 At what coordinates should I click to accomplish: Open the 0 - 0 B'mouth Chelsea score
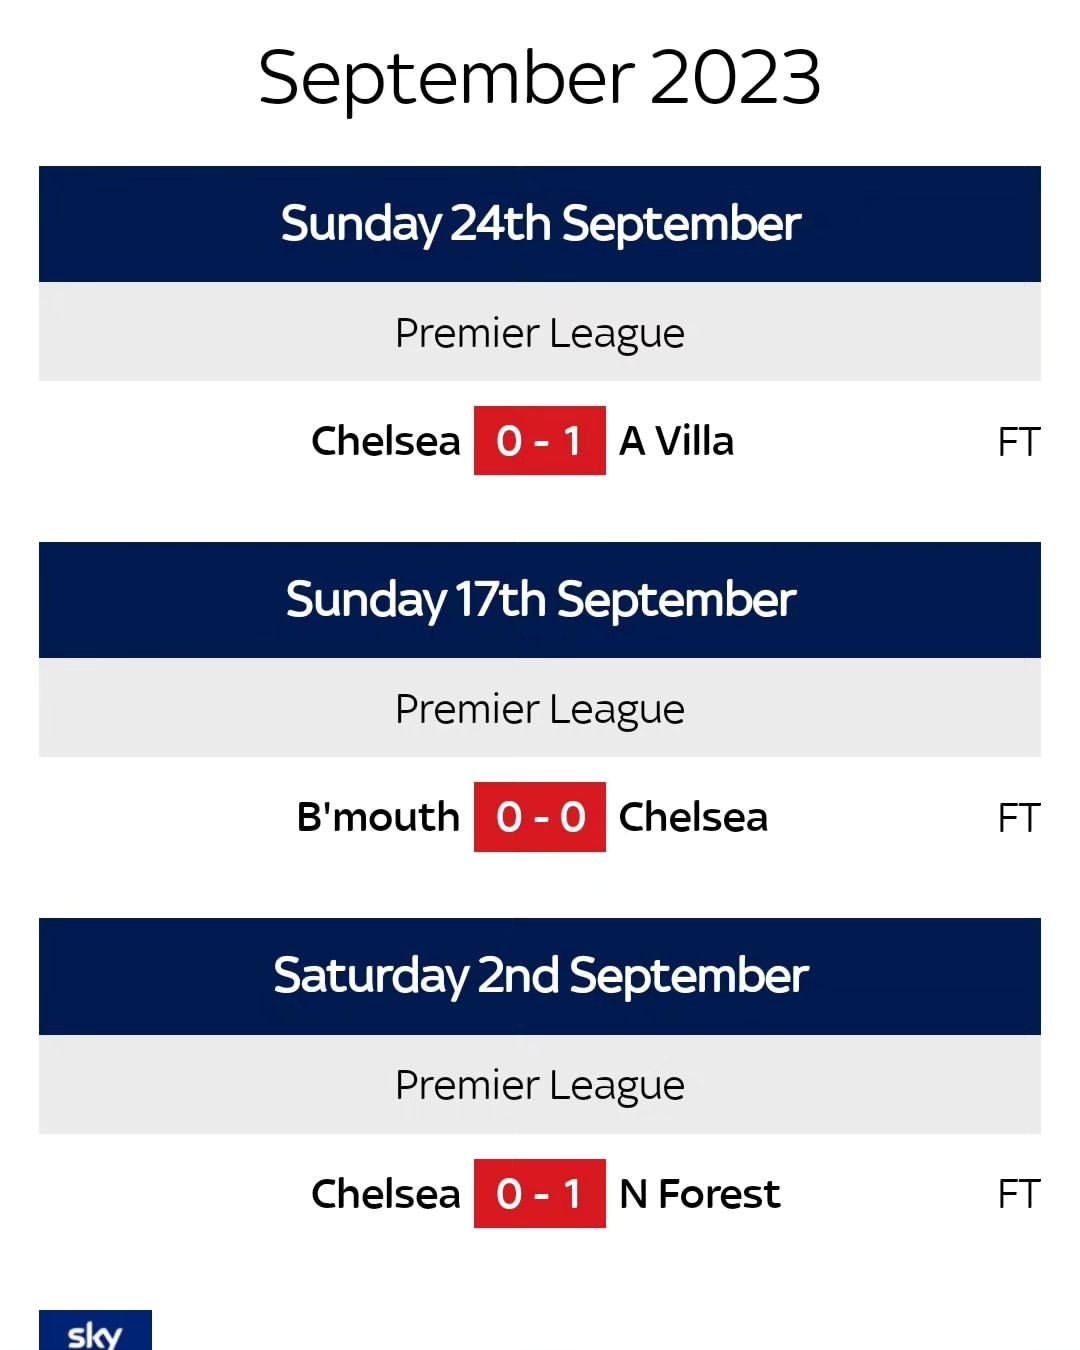coord(540,817)
